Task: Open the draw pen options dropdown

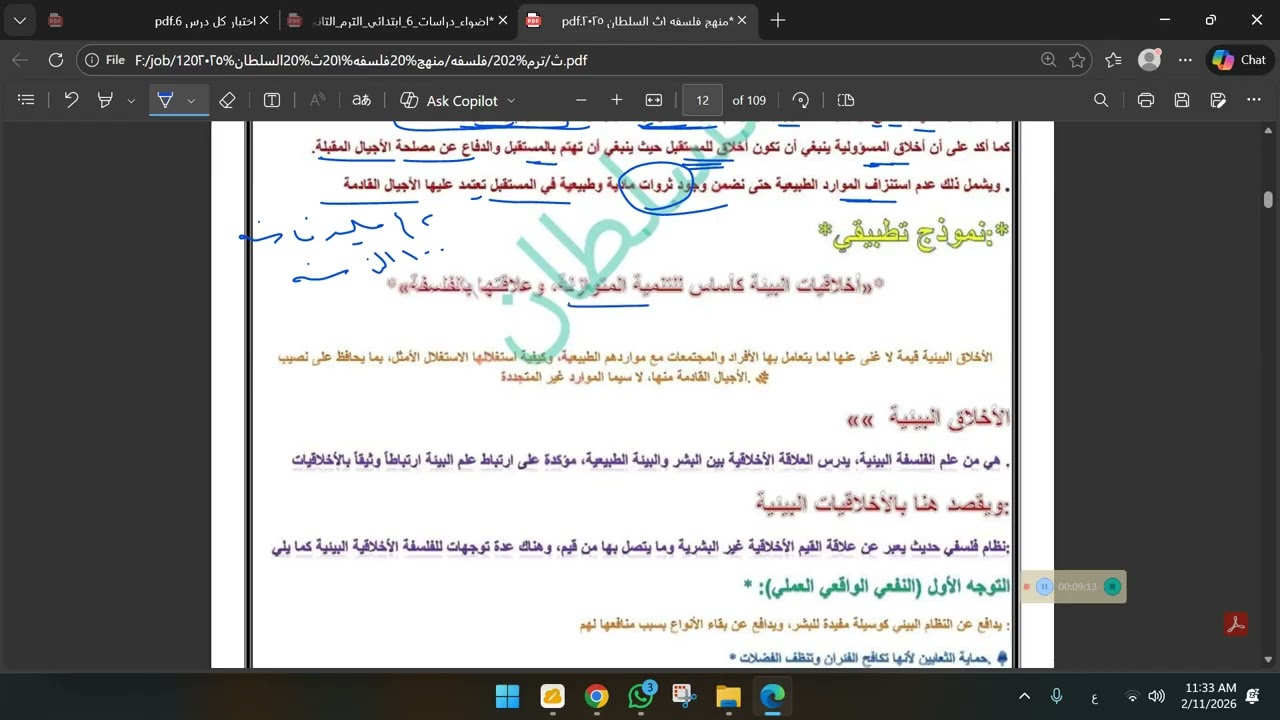Action: (192, 101)
